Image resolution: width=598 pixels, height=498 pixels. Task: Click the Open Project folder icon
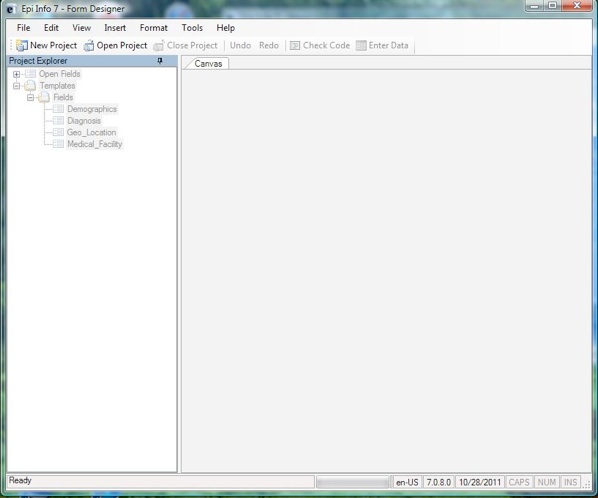point(89,46)
